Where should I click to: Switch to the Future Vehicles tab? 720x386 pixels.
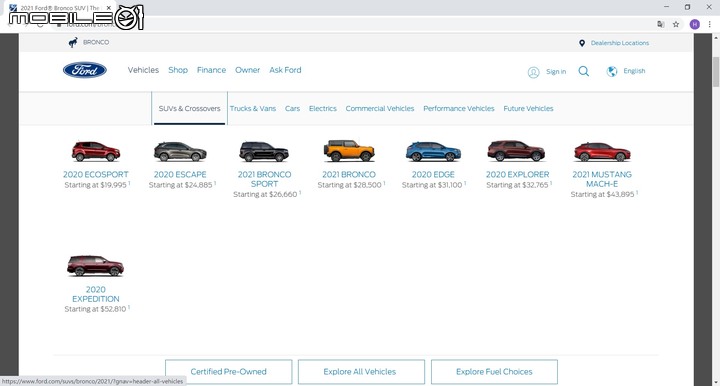tap(528, 108)
